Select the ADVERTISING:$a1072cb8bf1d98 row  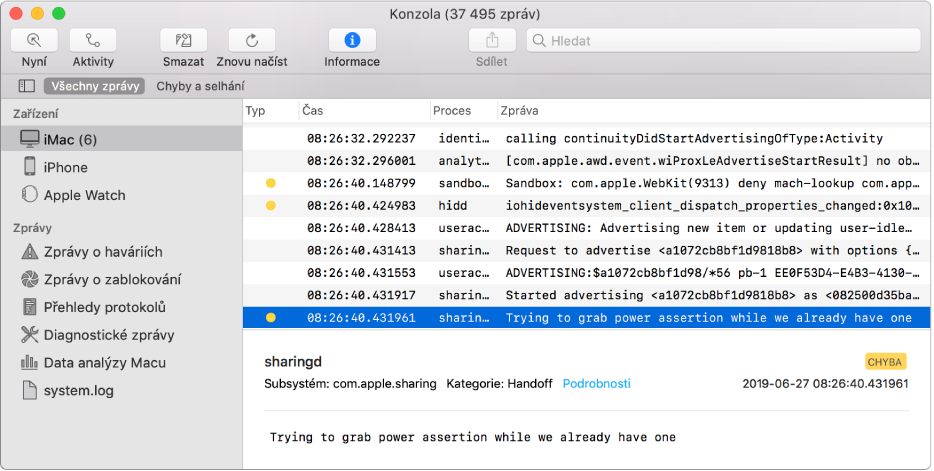[587, 273]
